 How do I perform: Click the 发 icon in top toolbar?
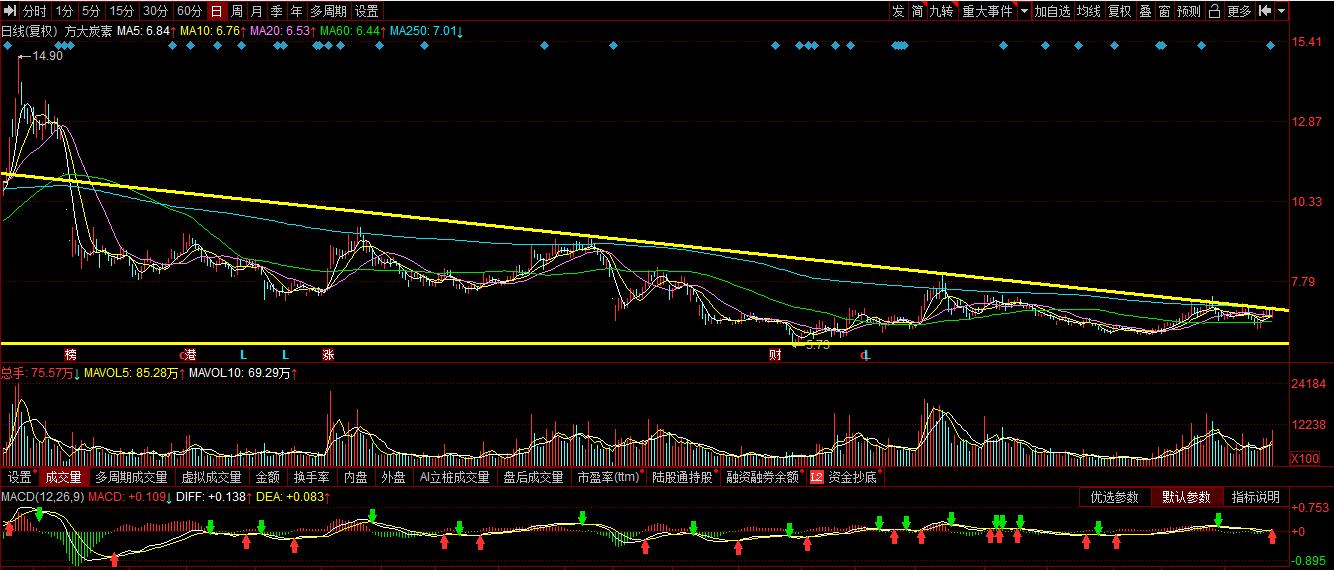(x=898, y=11)
